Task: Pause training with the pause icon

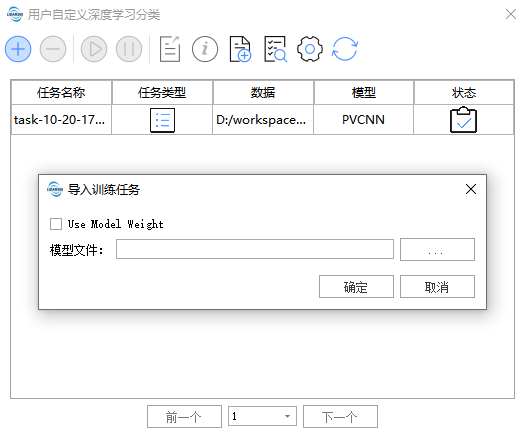Action: click(x=129, y=49)
